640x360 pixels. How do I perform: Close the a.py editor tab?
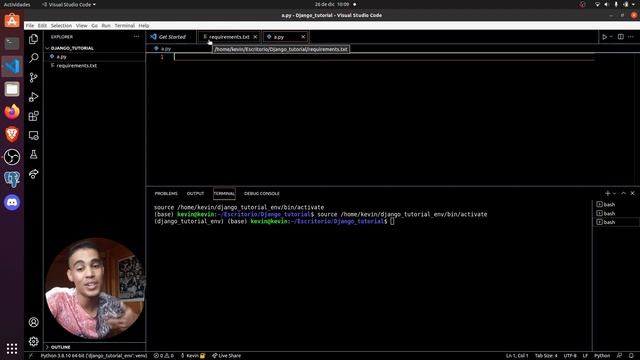(x=303, y=37)
